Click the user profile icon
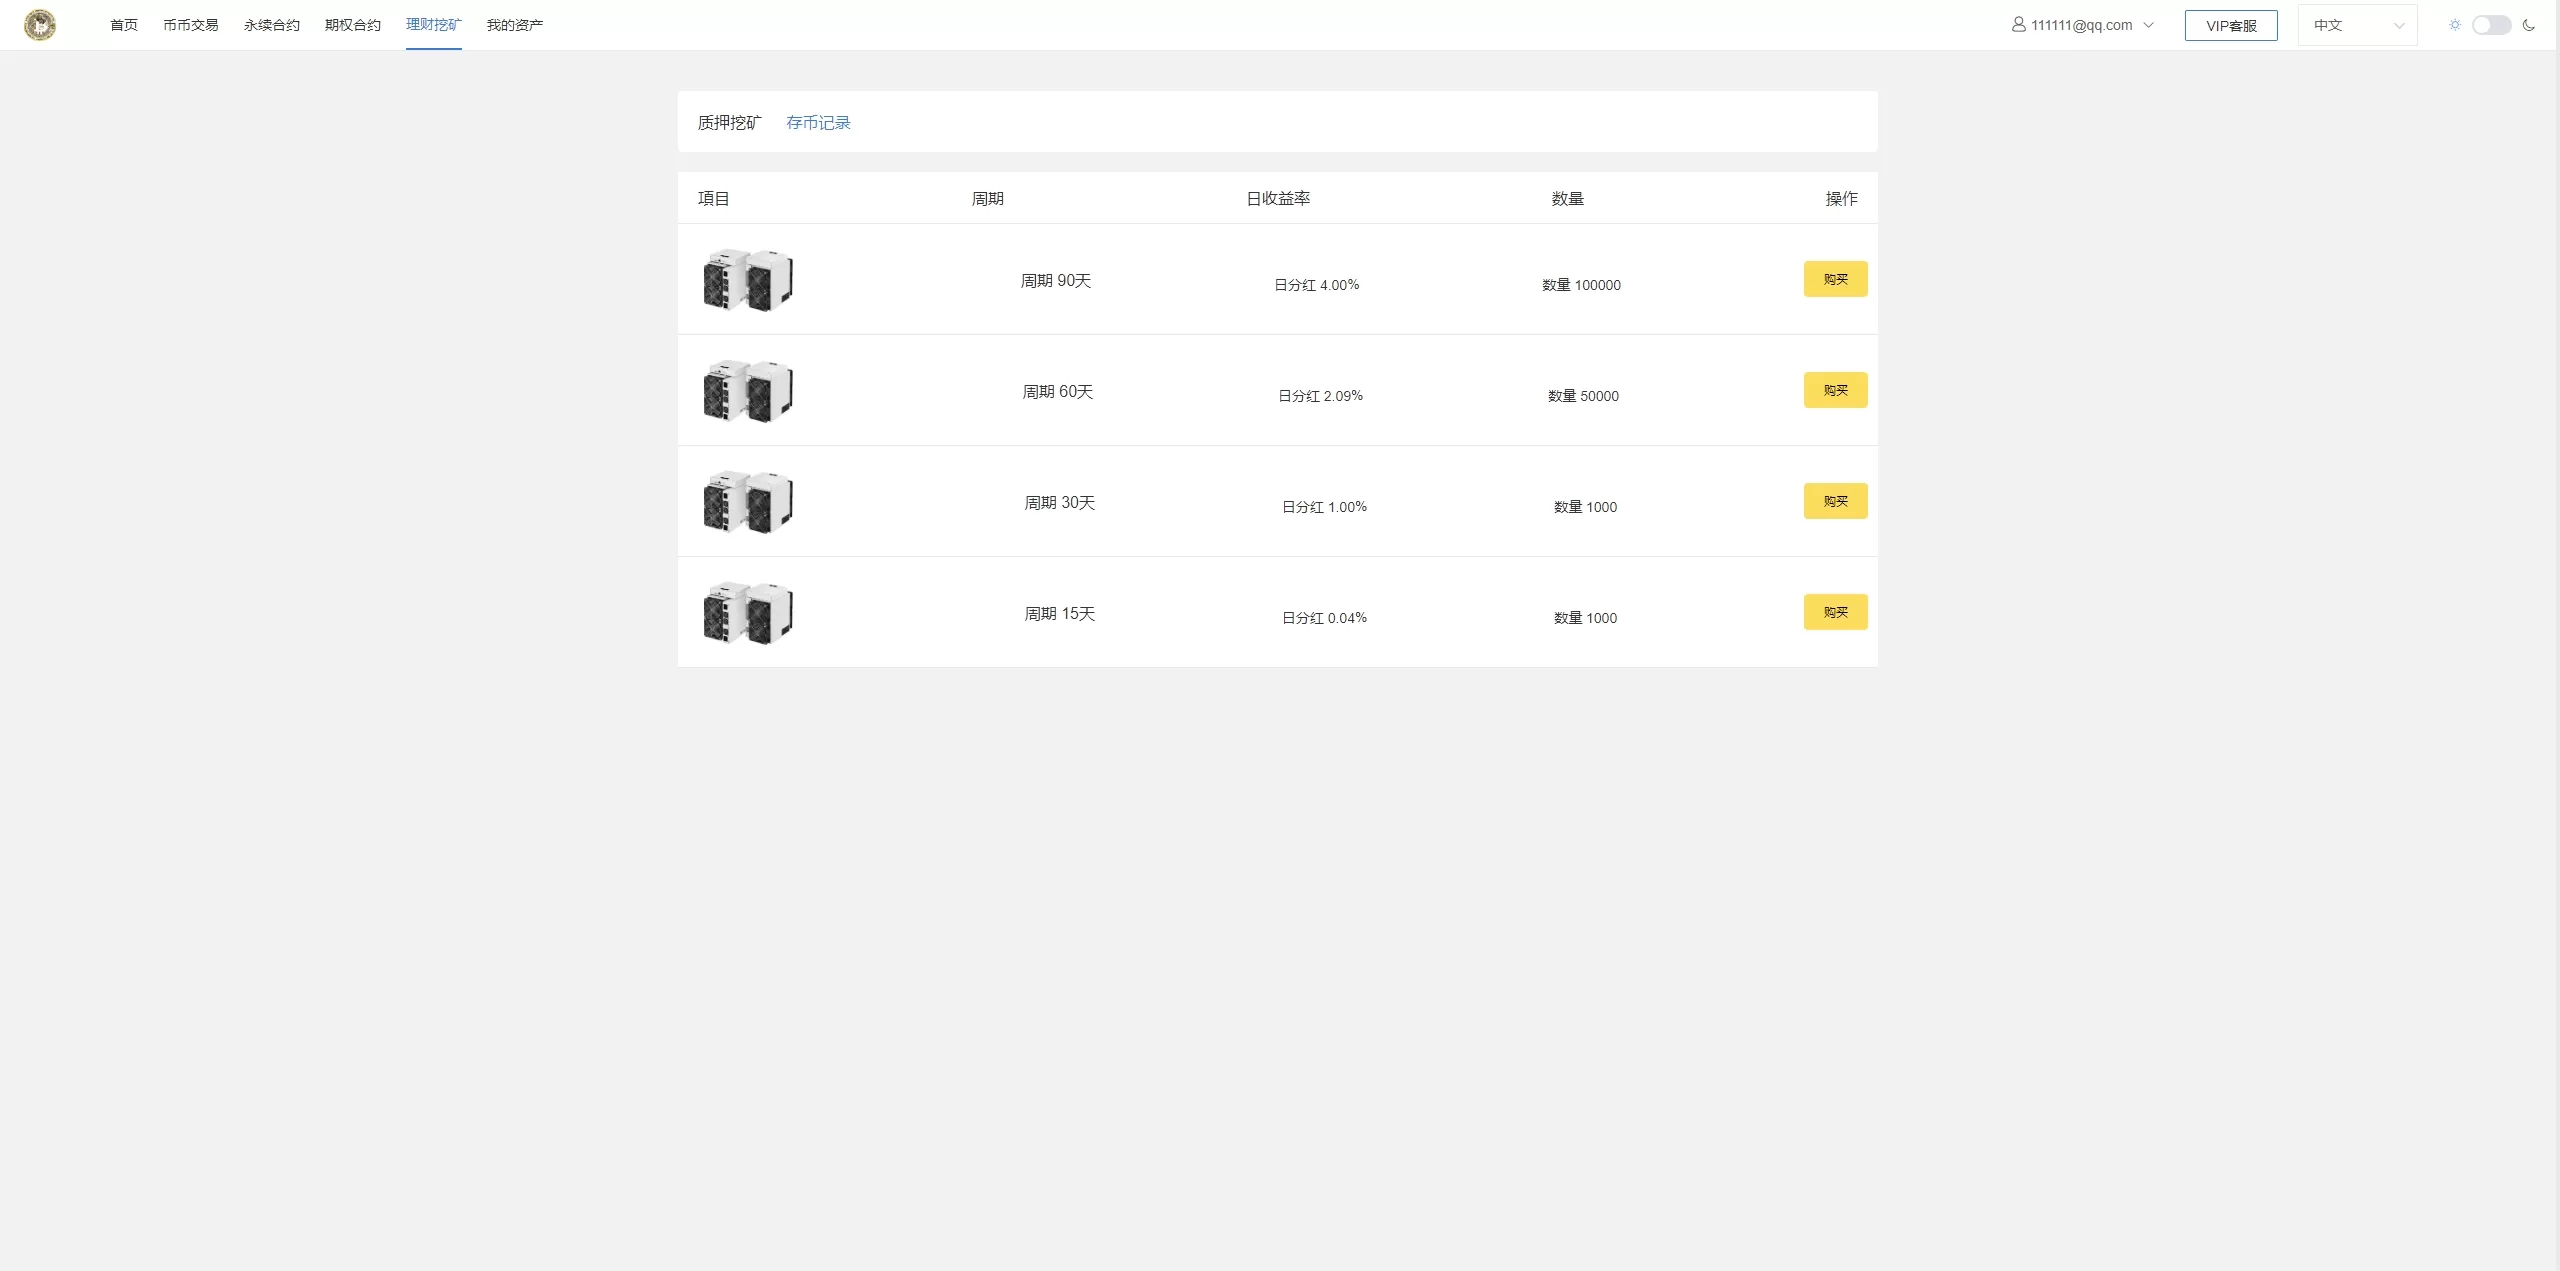 click(2018, 25)
